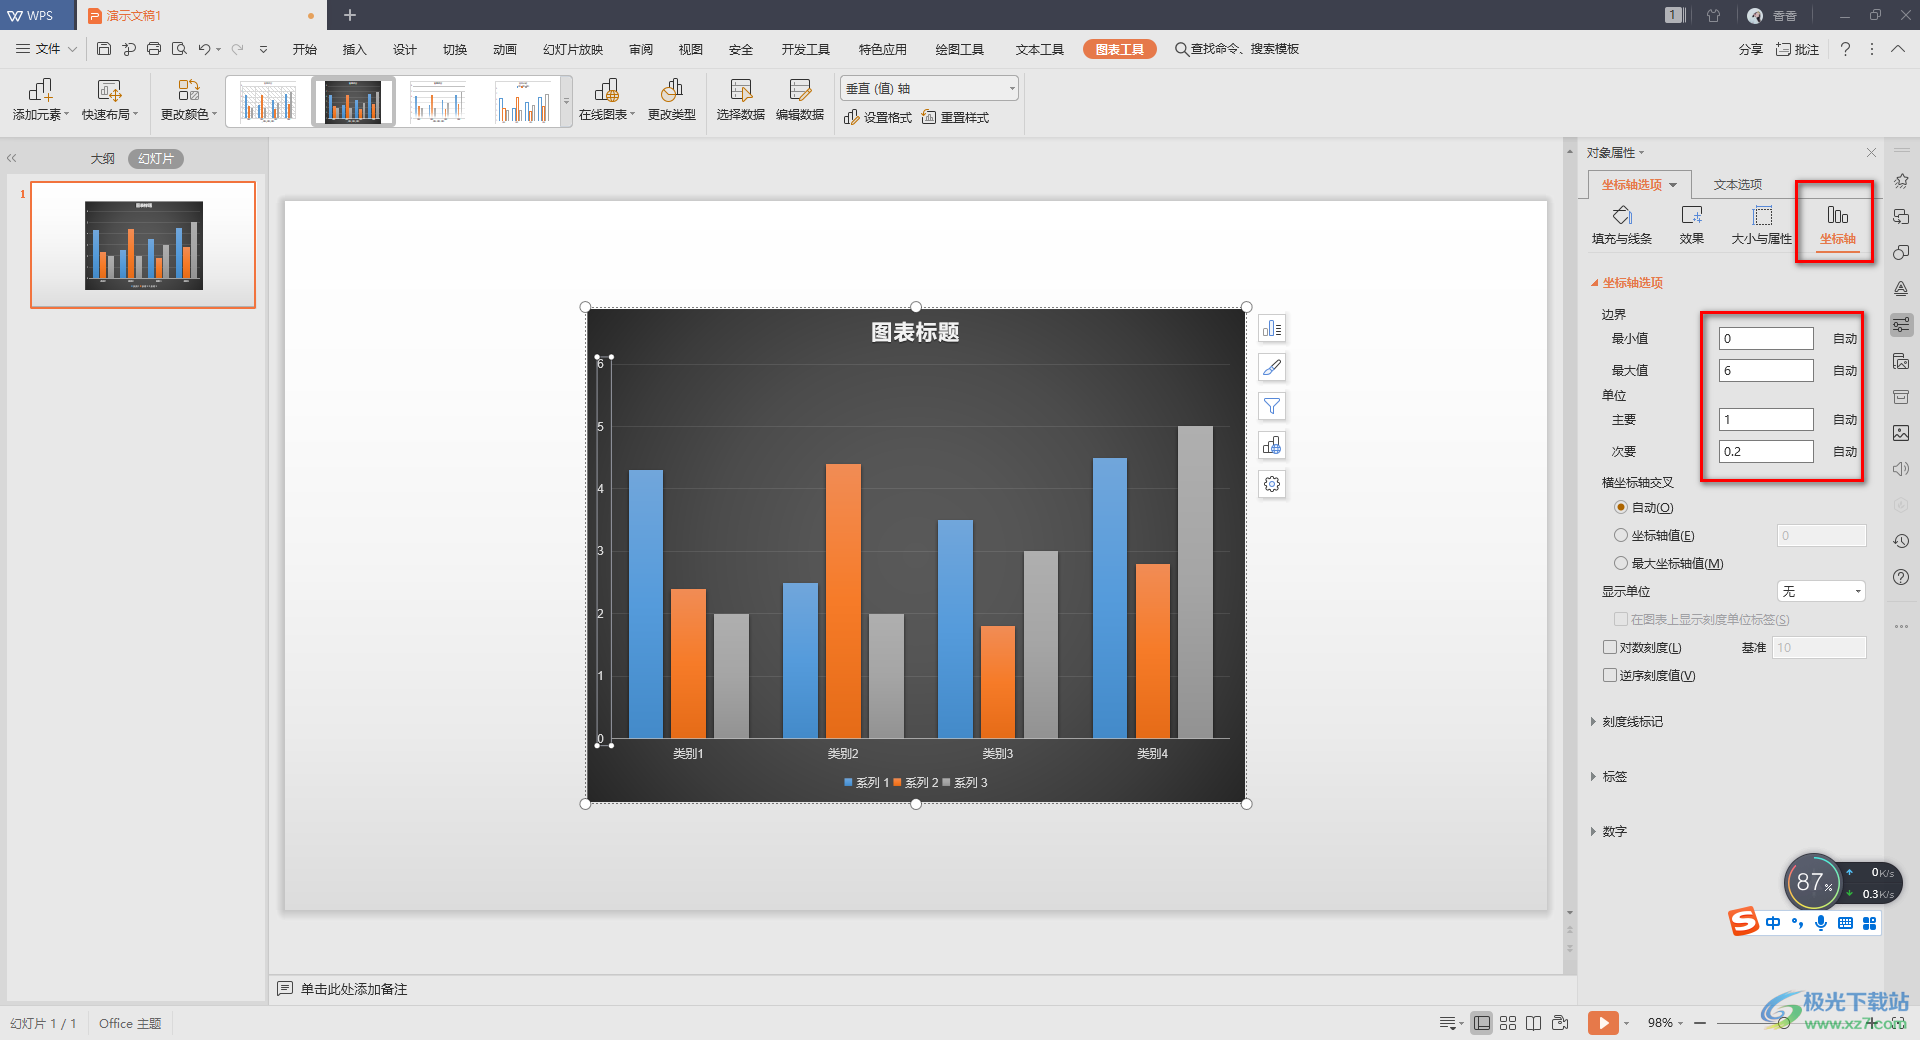Image resolution: width=1920 pixels, height=1040 pixels.
Task: Click the chart settings gear button beside chart
Action: [1272, 484]
